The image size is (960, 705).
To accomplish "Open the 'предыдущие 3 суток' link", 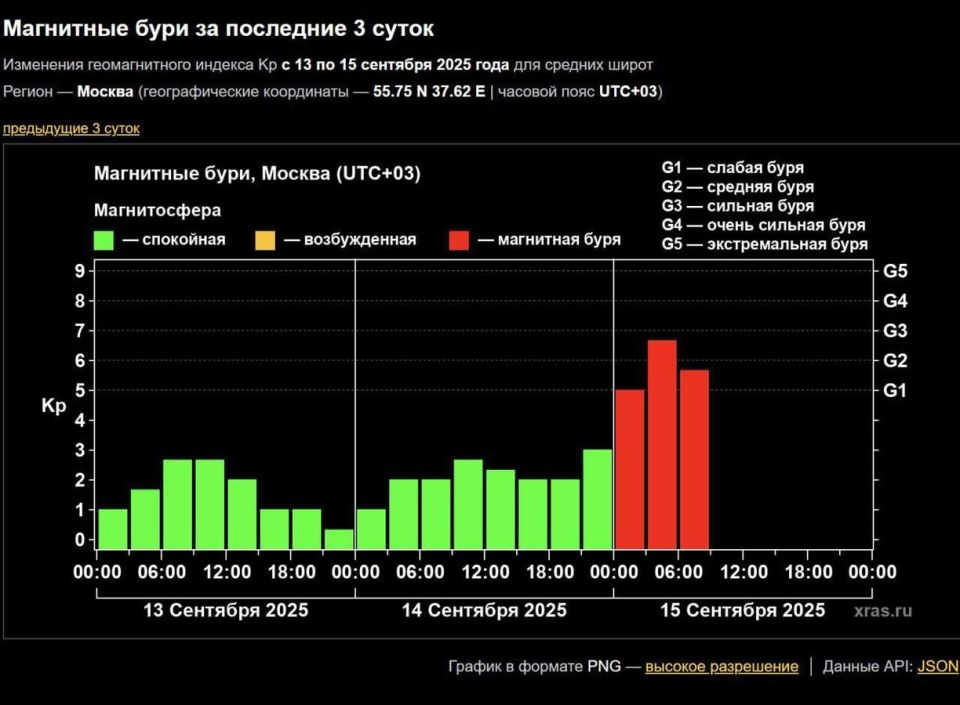I will pos(71,128).
